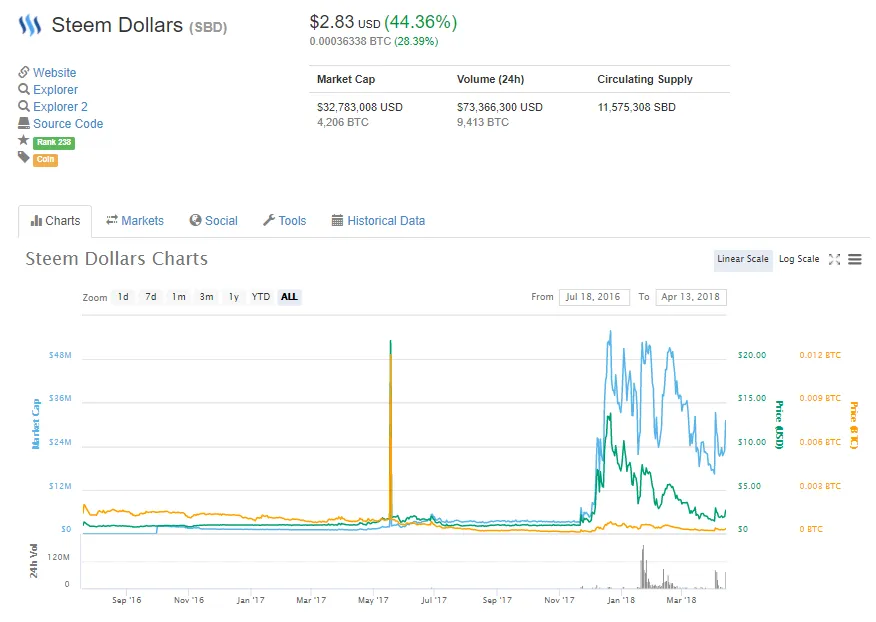This screenshot has height=622, width=876.
Task: Click the $73,366,300 USD volume value
Action: [499, 107]
